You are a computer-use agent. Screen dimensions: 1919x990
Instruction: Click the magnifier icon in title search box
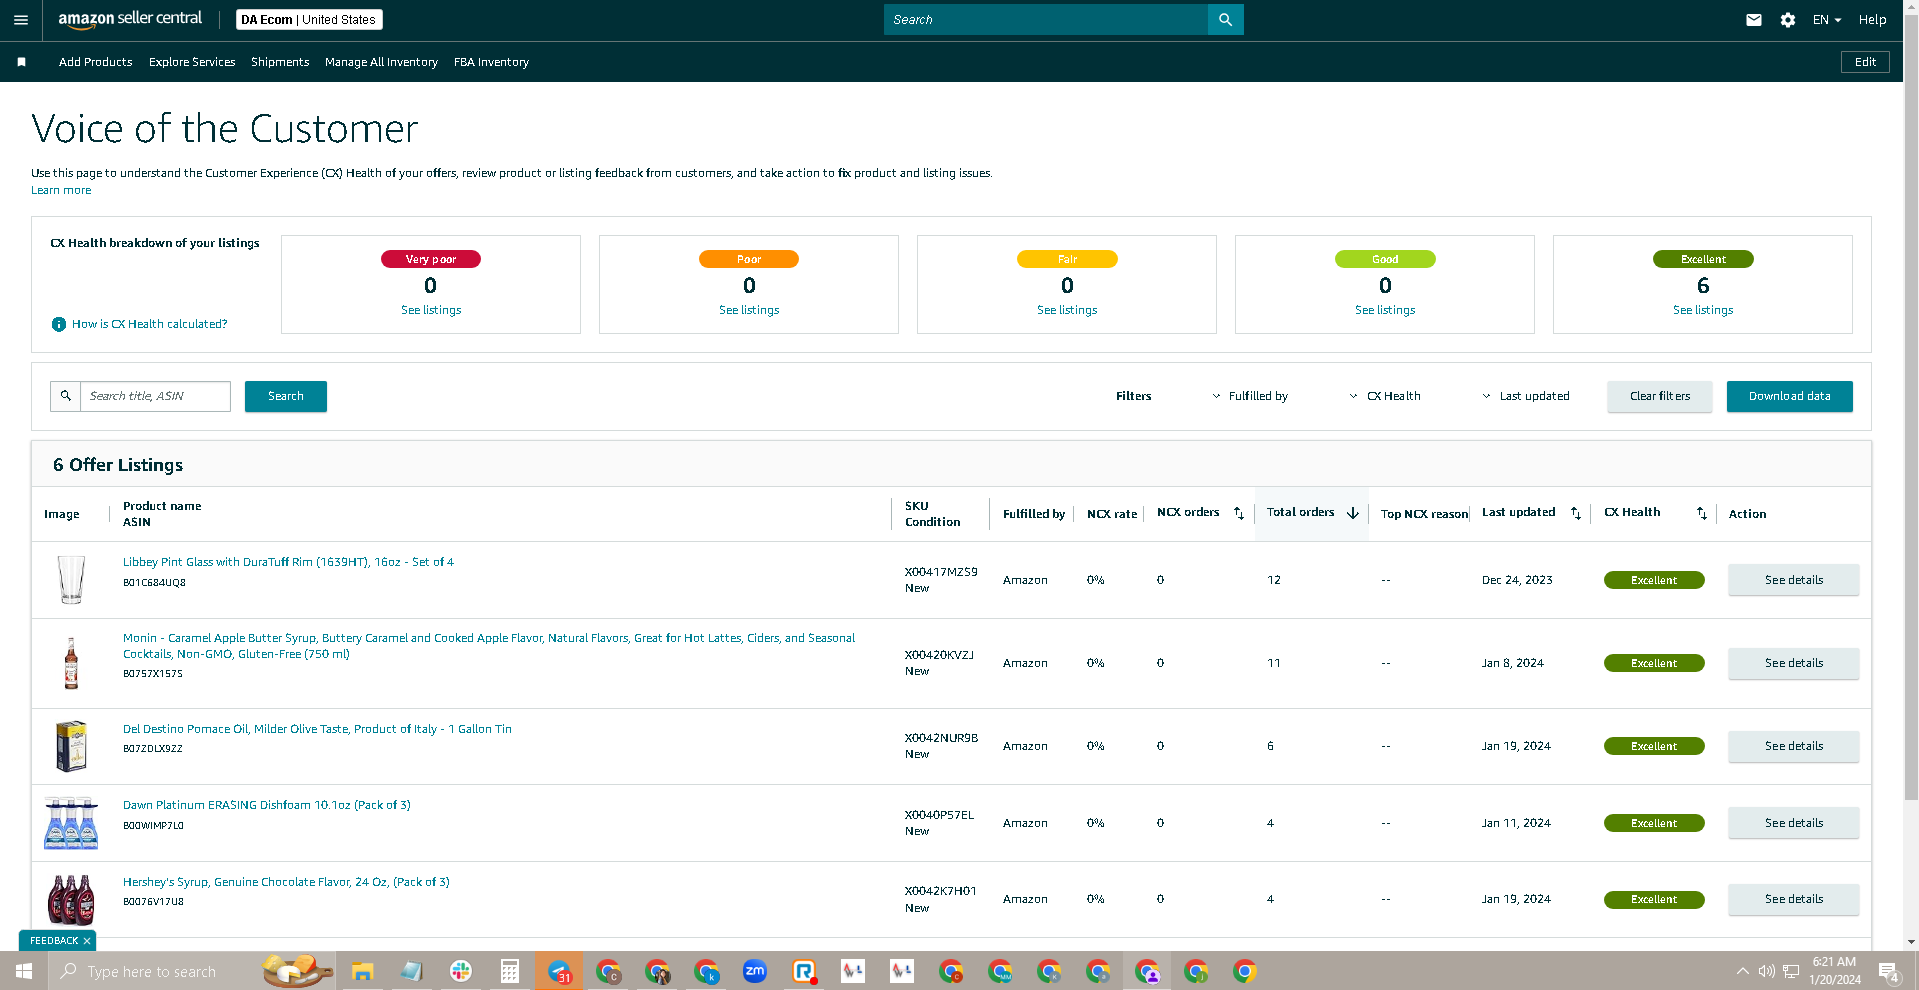(x=66, y=396)
